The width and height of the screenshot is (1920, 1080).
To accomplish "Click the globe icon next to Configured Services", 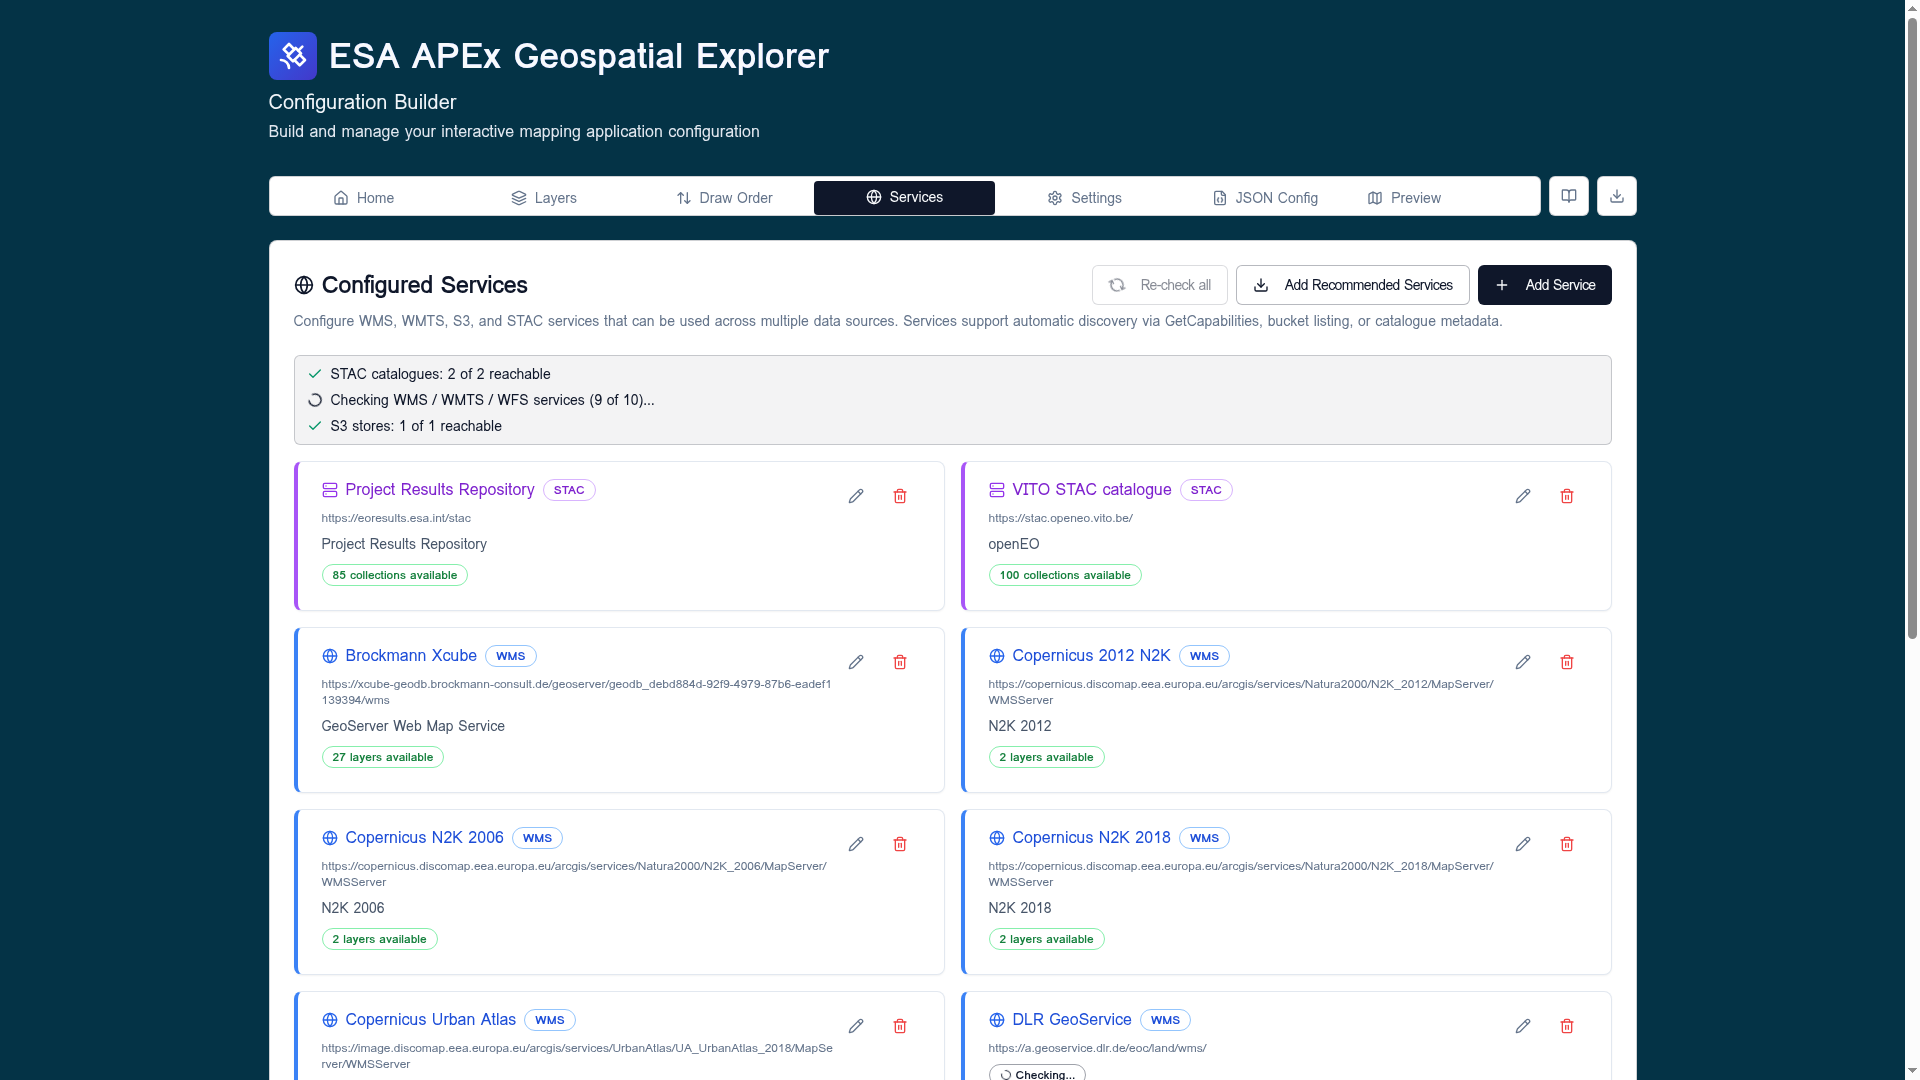I will pos(304,286).
